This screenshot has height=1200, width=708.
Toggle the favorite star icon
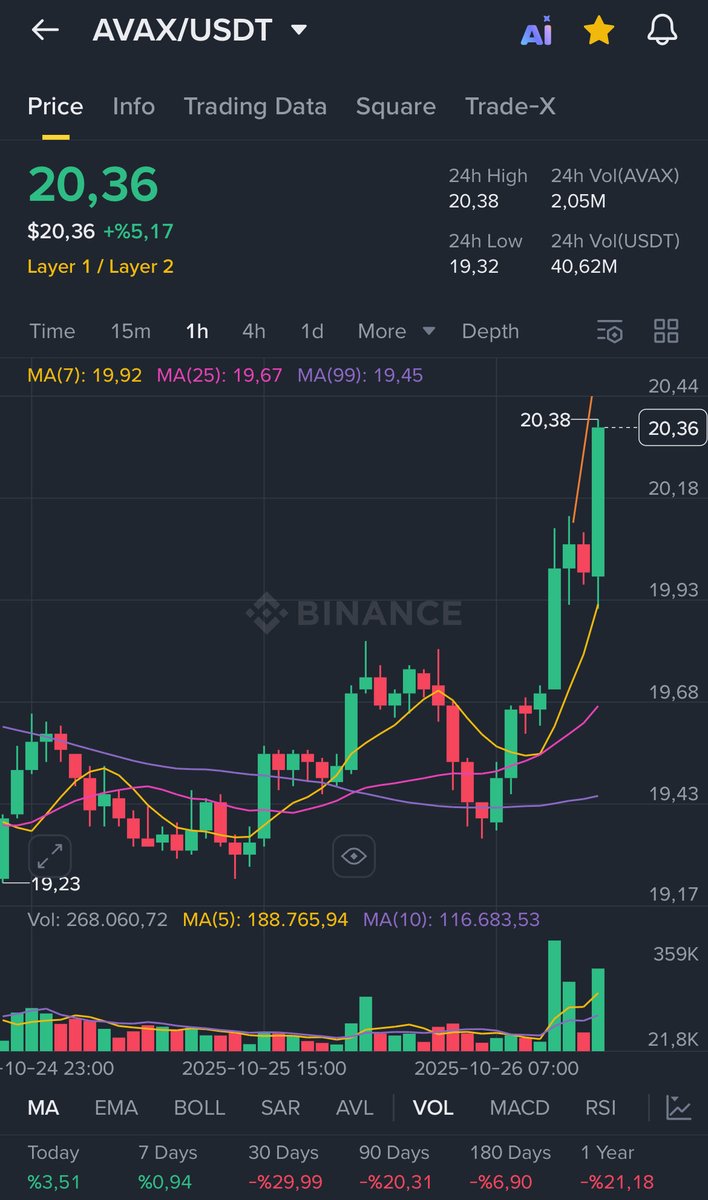tap(598, 31)
